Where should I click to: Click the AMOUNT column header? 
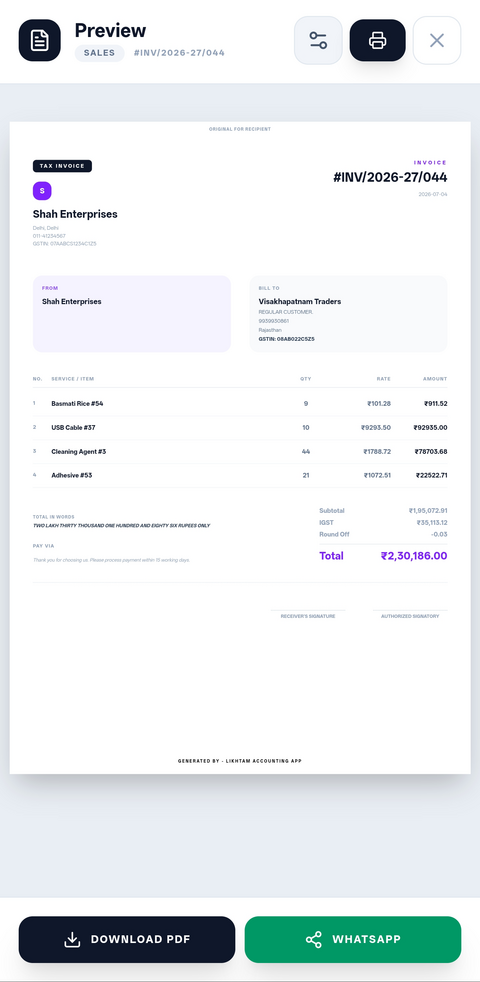pos(435,379)
